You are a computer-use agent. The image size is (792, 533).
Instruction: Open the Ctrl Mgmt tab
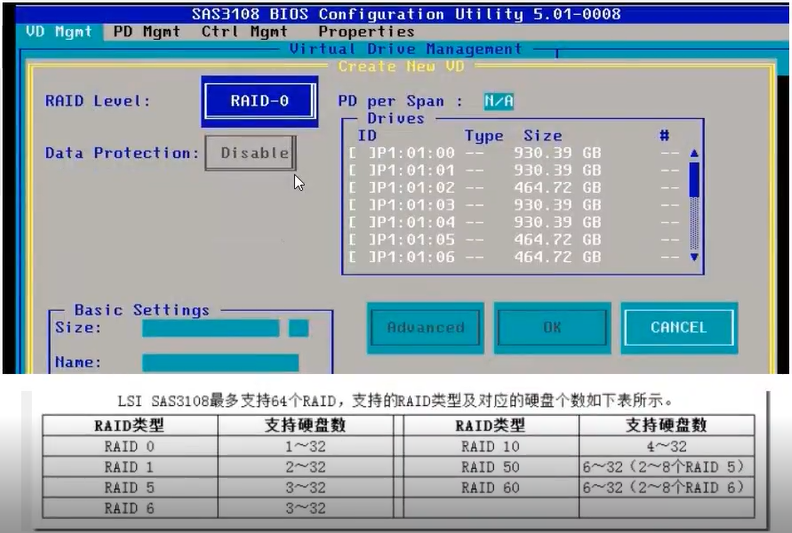point(244,32)
